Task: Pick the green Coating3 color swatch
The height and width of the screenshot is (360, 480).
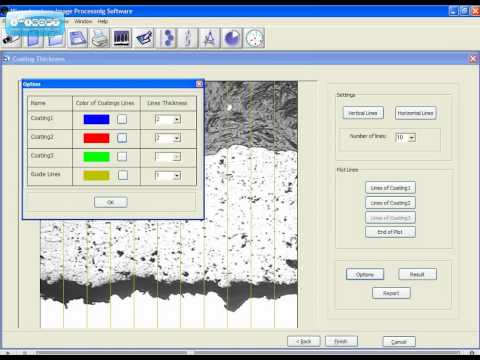Action: point(96,157)
